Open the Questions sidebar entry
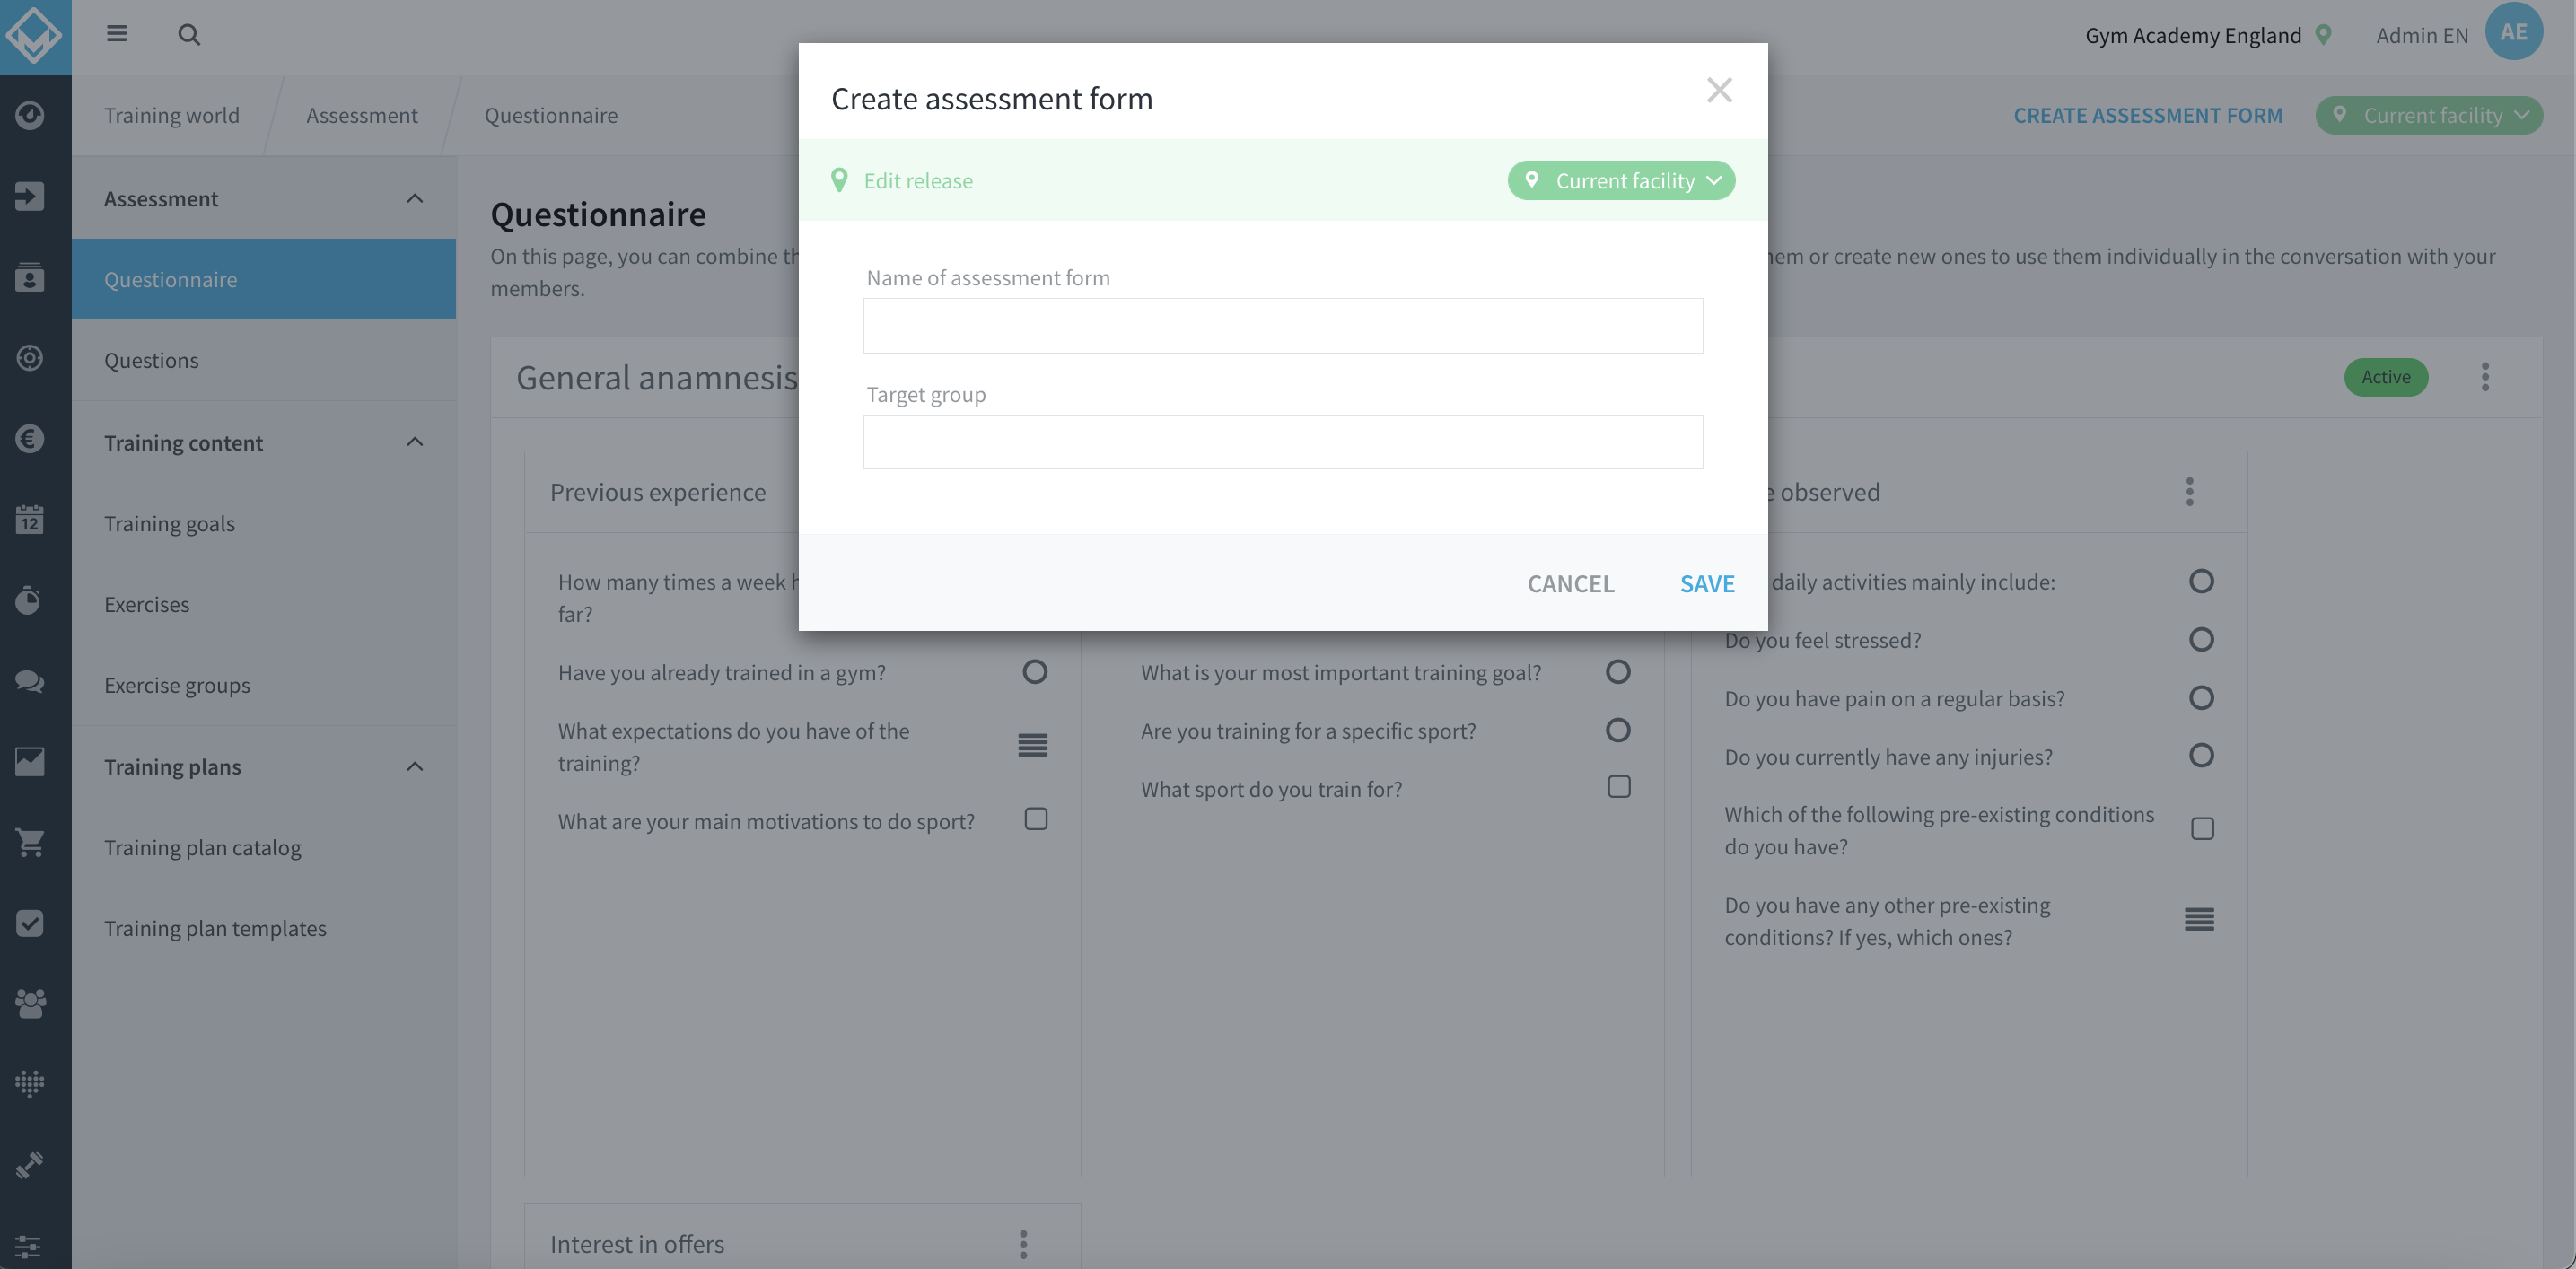This screenshot has width=2576, height=1269. [152, 360]
